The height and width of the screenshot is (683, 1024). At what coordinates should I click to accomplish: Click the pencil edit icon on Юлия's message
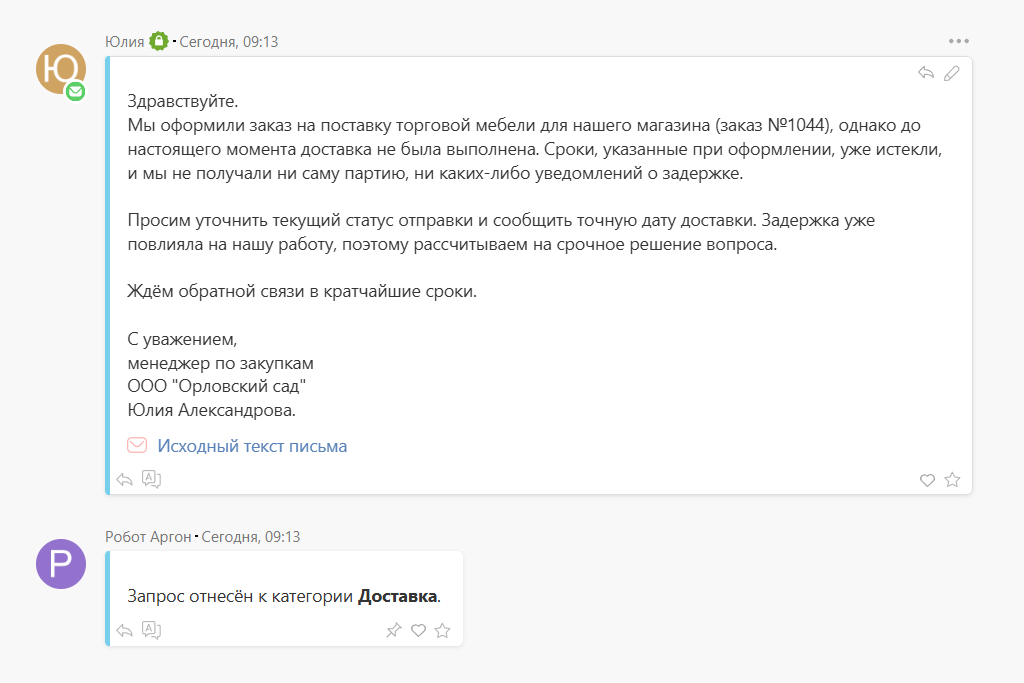[x=951, y=73]
